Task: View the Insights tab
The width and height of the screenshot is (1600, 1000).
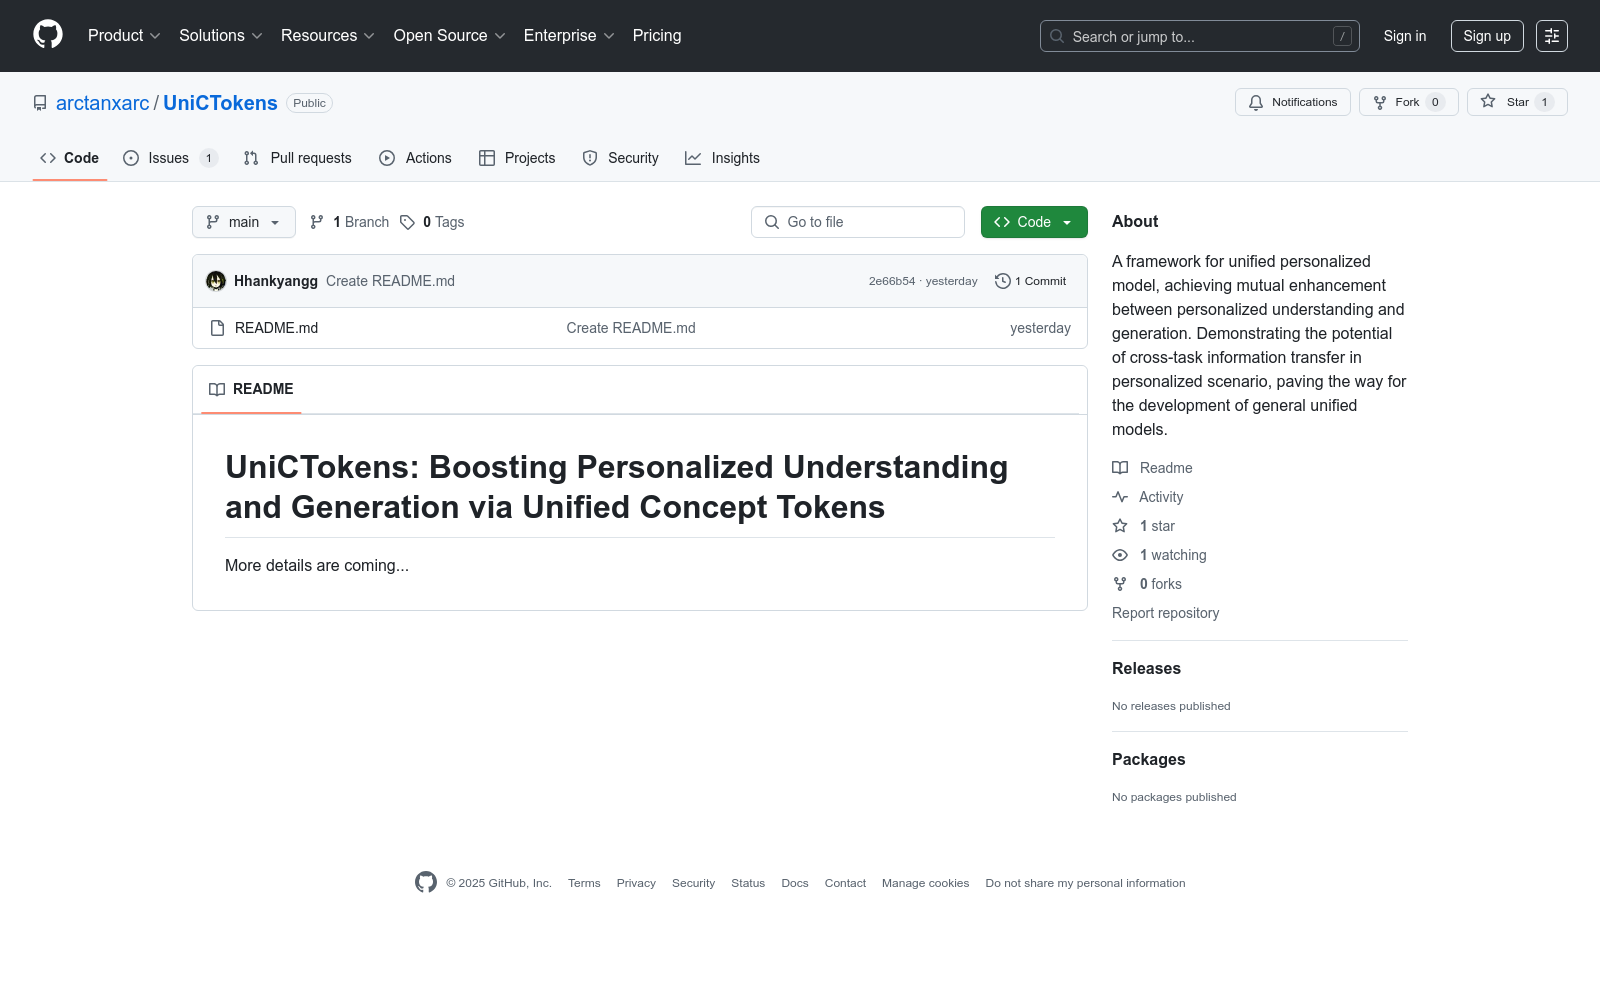Action: [722, 158]
